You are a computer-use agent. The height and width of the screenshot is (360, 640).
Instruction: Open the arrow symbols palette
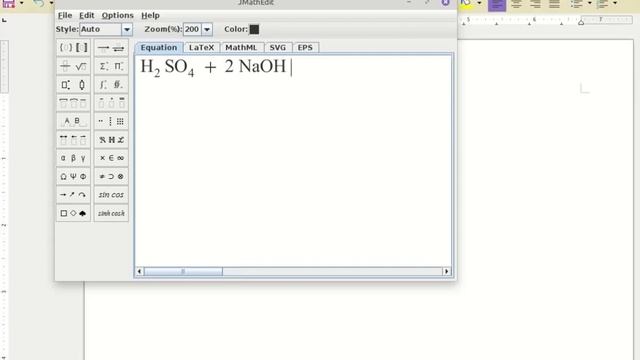(73, 195)
